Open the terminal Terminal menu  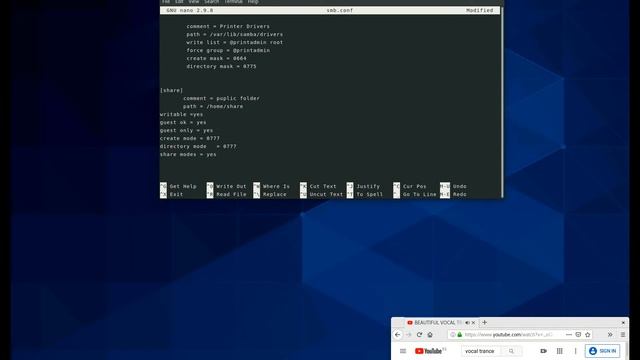pyautogui.click(x=234, y=2)
